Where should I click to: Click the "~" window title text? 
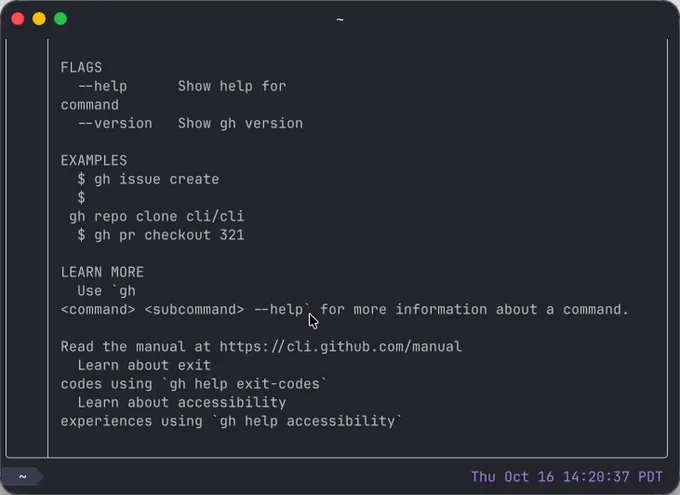click(340, 19)
